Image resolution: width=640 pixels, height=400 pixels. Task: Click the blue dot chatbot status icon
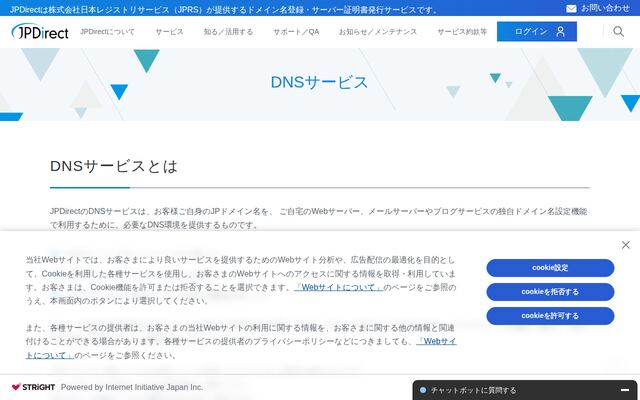(423, 390)
